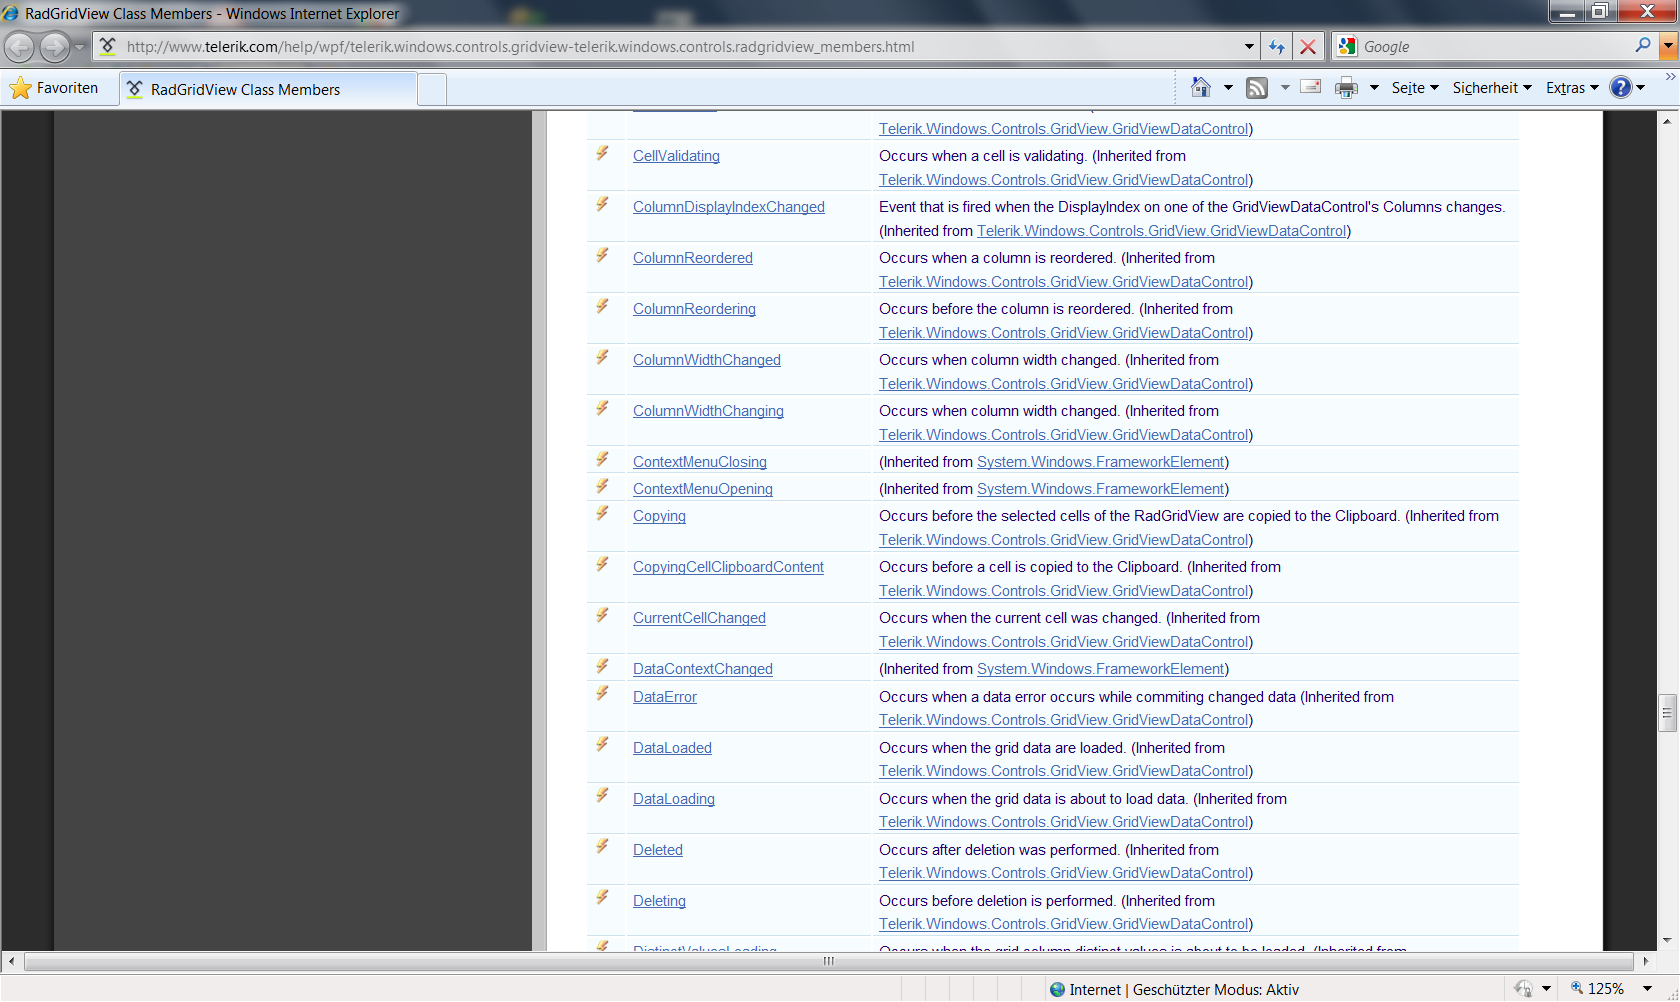The width and height of the screenshot is (1680, 1002).
Task: Open System.Windows.FrameworkElement link in ContextMenuClosing row
Action: click(x=1101, y=462)
